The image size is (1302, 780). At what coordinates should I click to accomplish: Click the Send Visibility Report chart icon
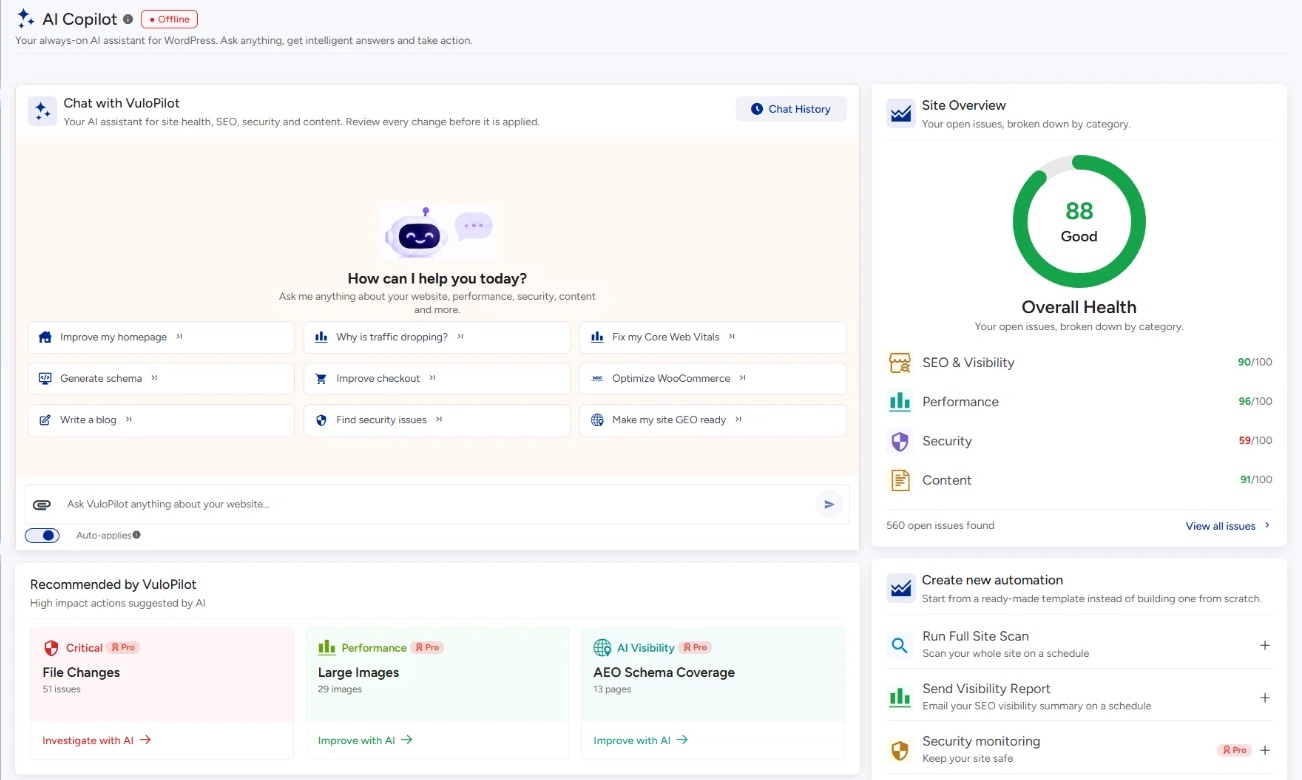click(x=900, y=697)
